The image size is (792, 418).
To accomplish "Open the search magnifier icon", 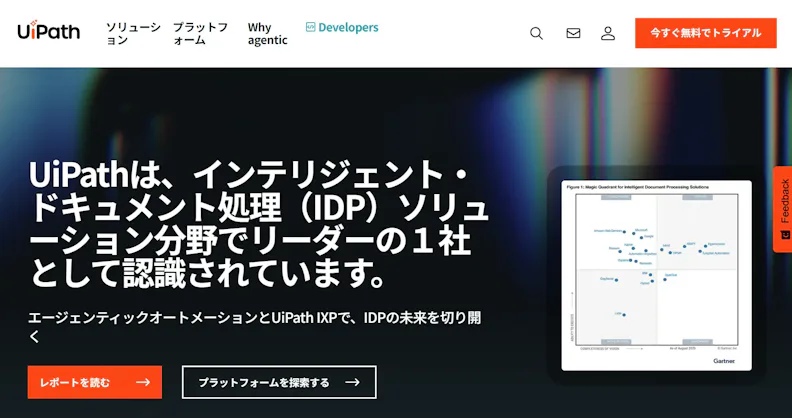I will tap(536, 33).
